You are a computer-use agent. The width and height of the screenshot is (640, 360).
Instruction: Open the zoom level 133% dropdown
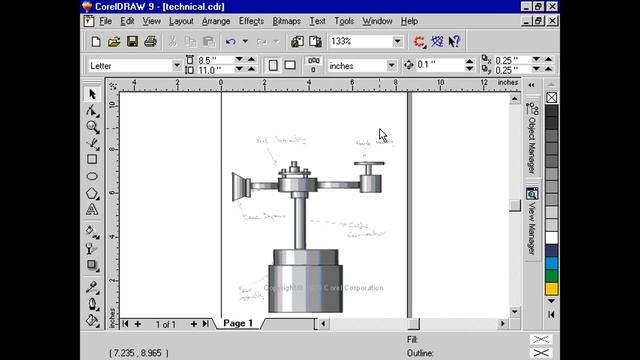click(397, 42)
